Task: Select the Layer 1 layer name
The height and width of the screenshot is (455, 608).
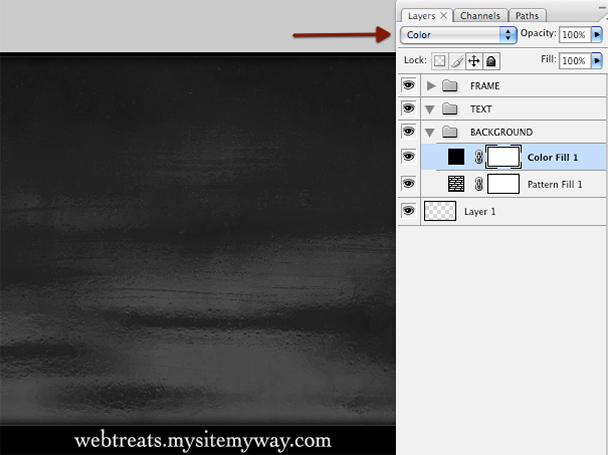Action: 480,211
